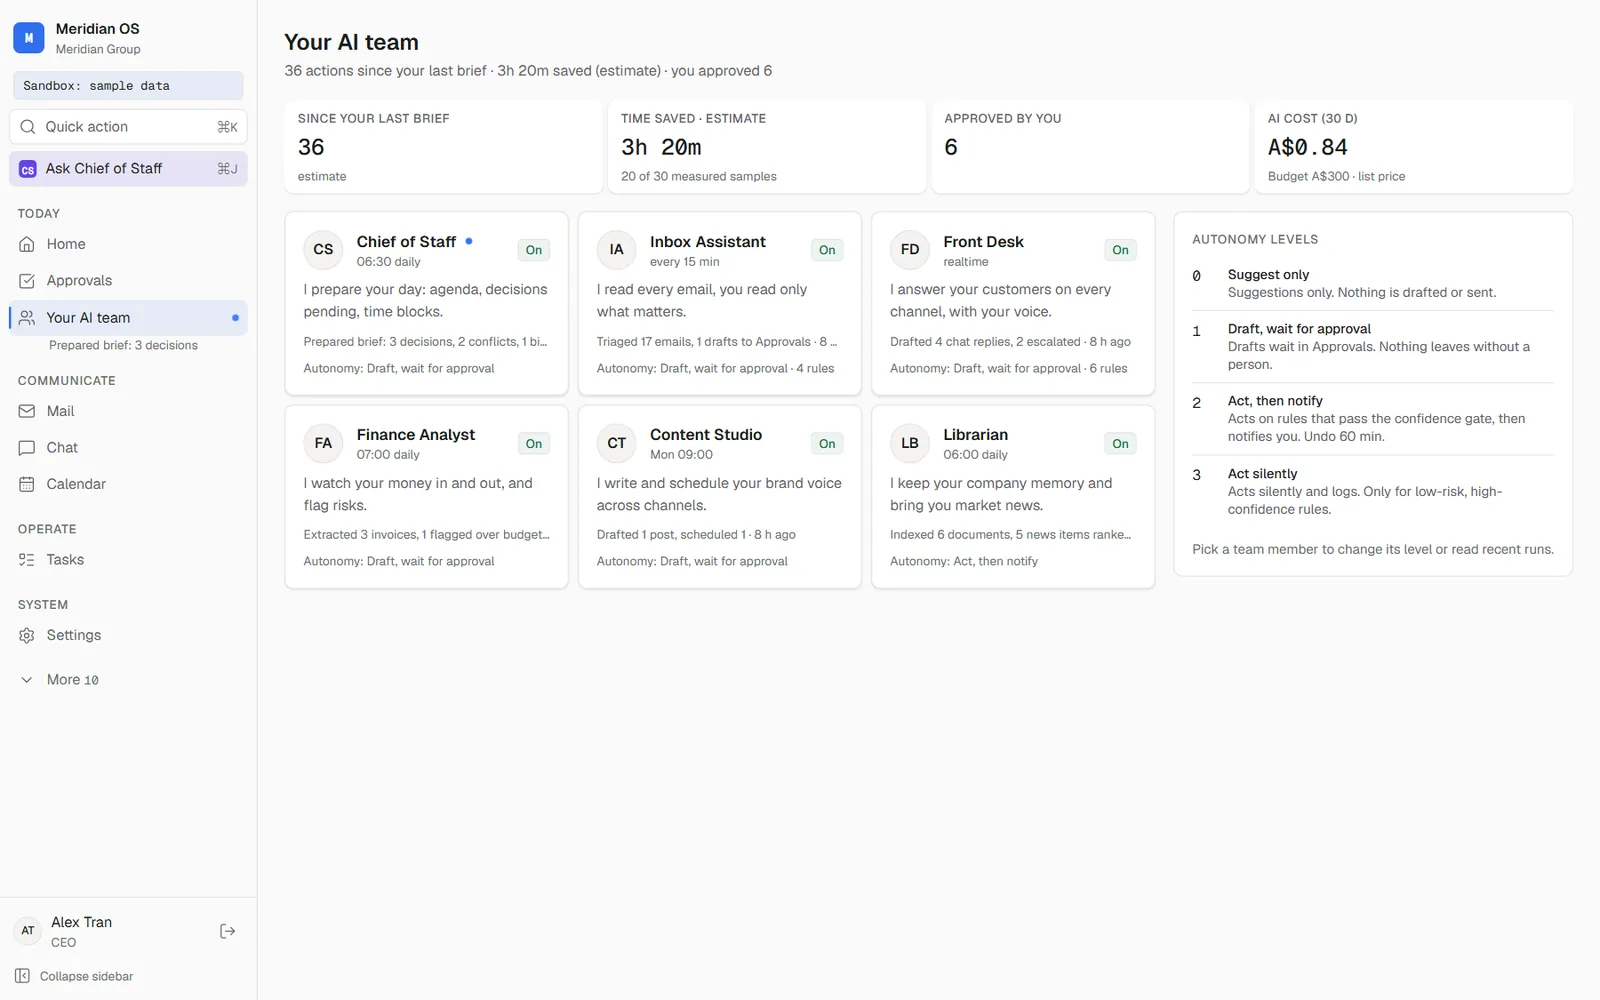The height and width of the screenshot is (1000, 1600).
Task: Click the Quick action search icon
Action: [x=28, y=127]
